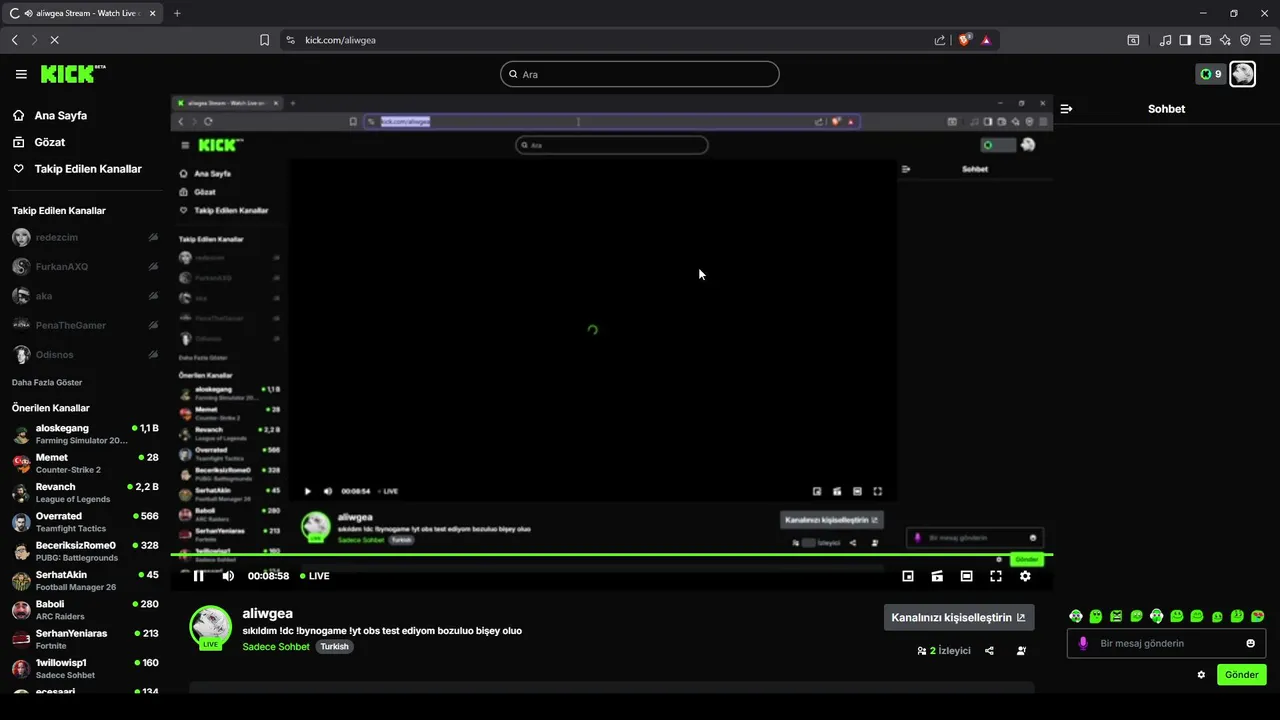1280x720 pixels.
Task: Insert the heart-eyes emote at row end
Action: 1258,616
